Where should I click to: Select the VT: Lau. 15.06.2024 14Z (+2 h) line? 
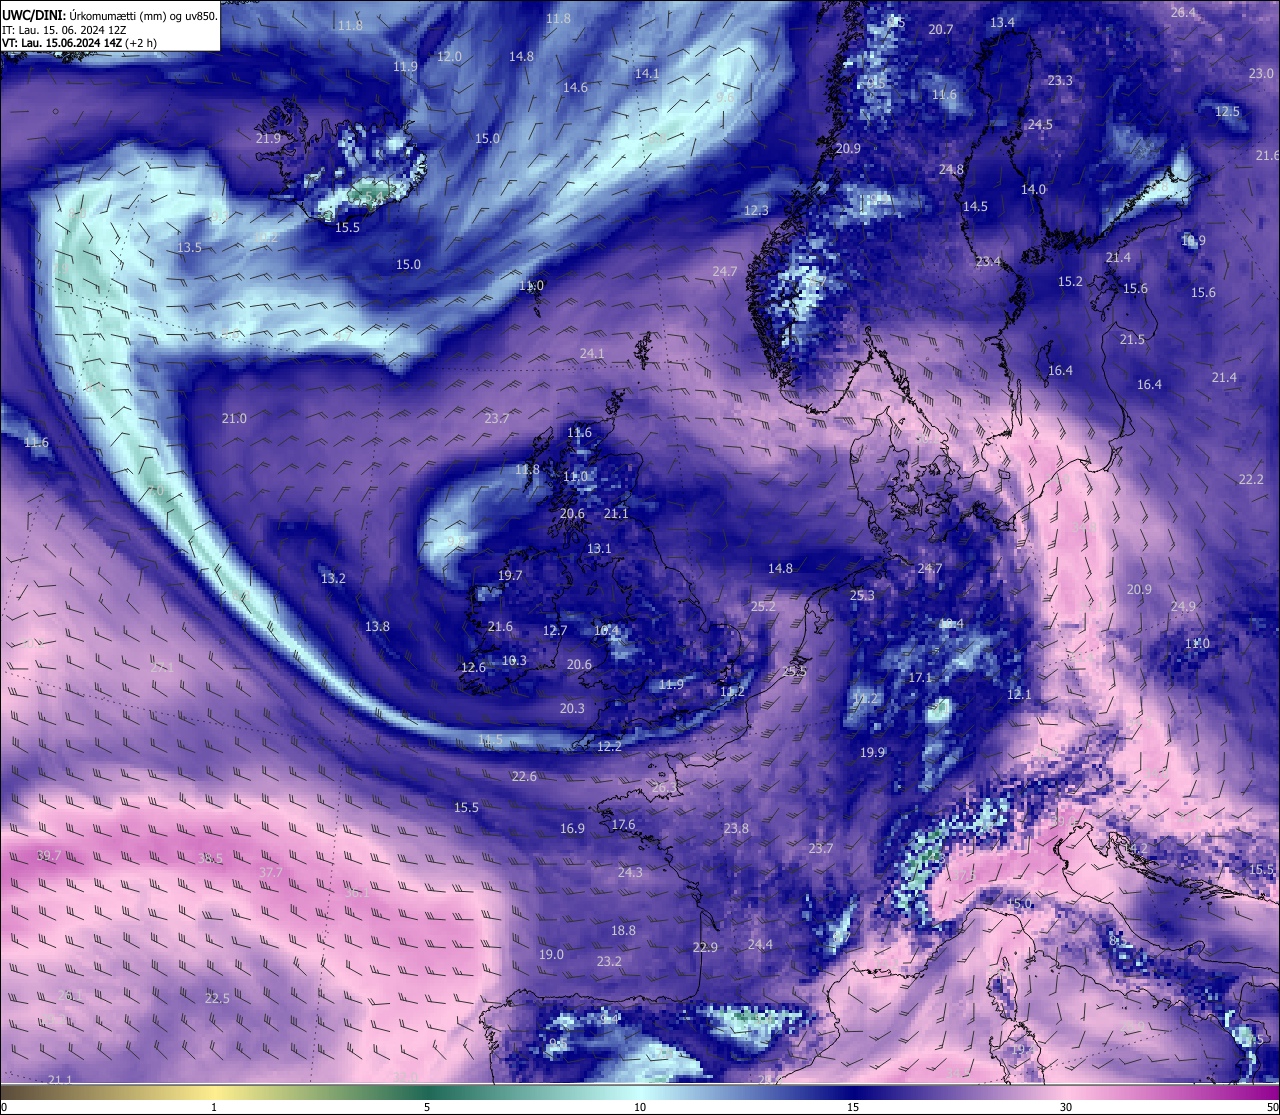pyautogui.click(x=79, y=43)
